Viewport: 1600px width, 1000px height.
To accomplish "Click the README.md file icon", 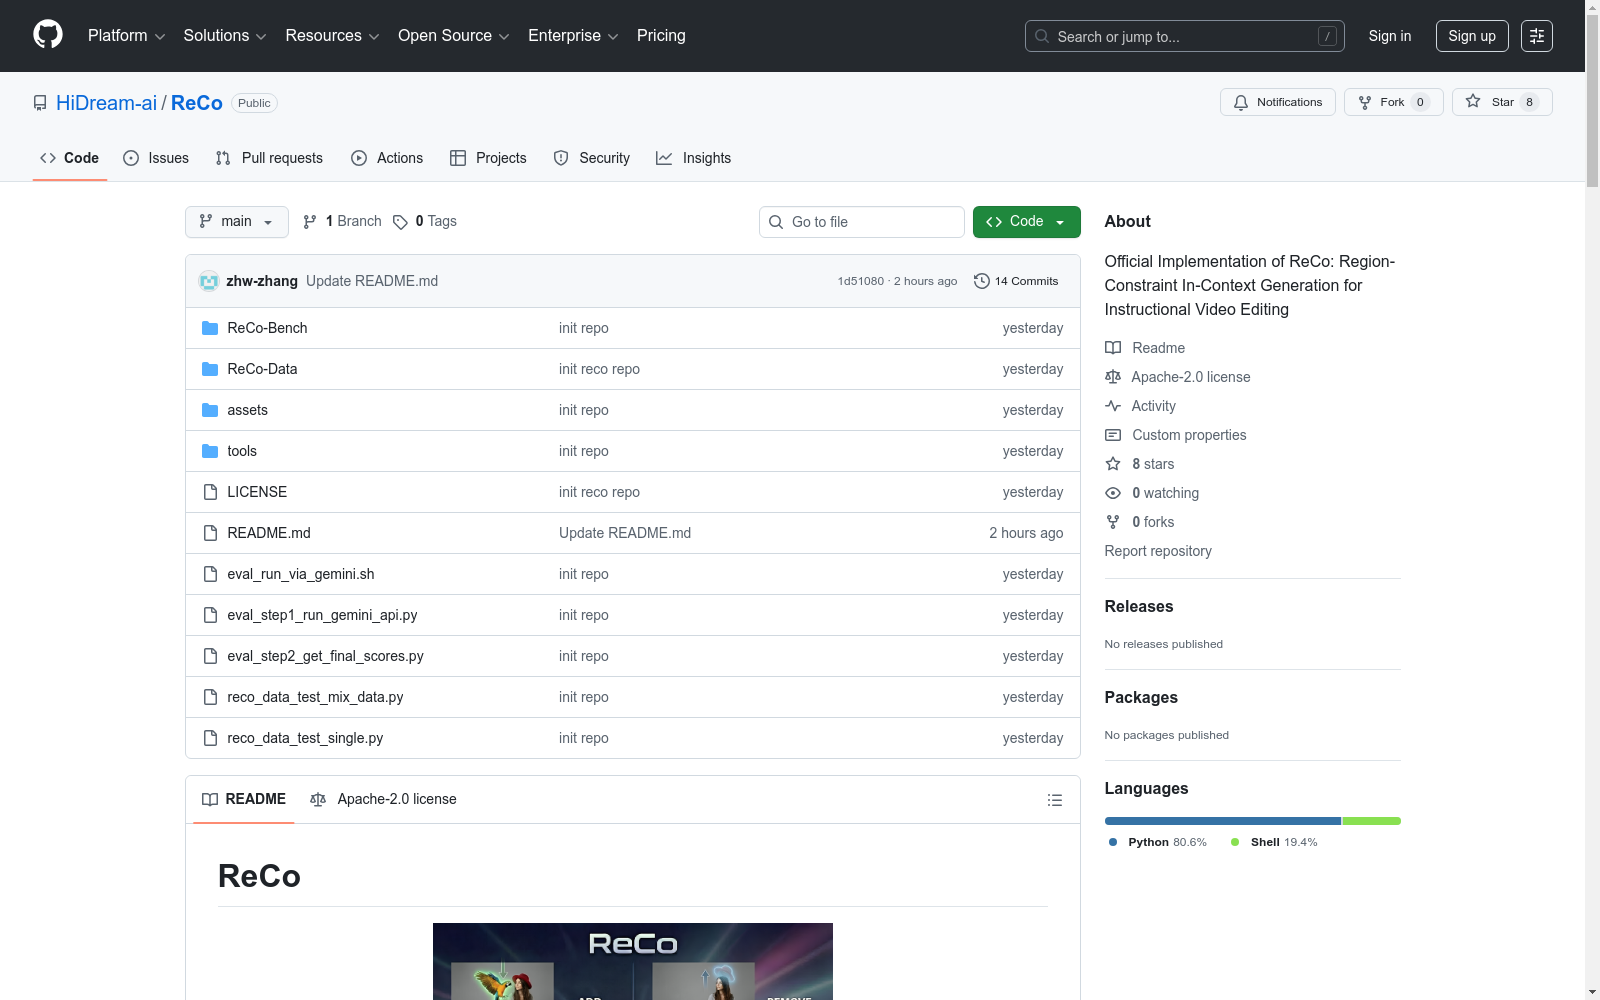I will (x=210, y=533).
